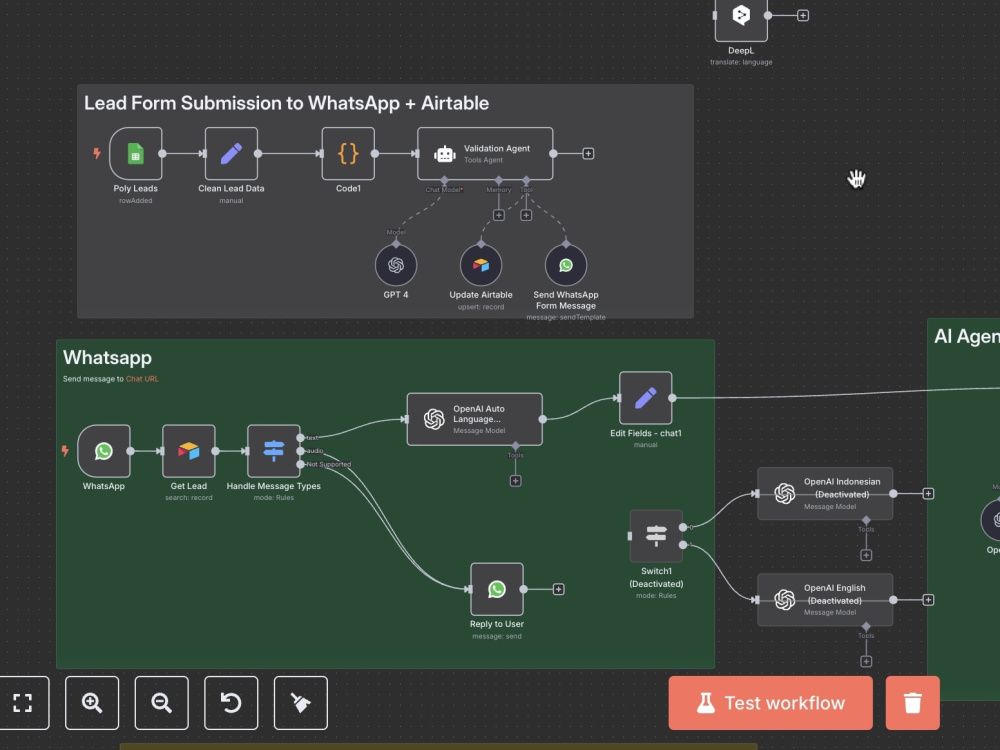
Task: Open the Validation Agent node
Action: tap(485, 154)
